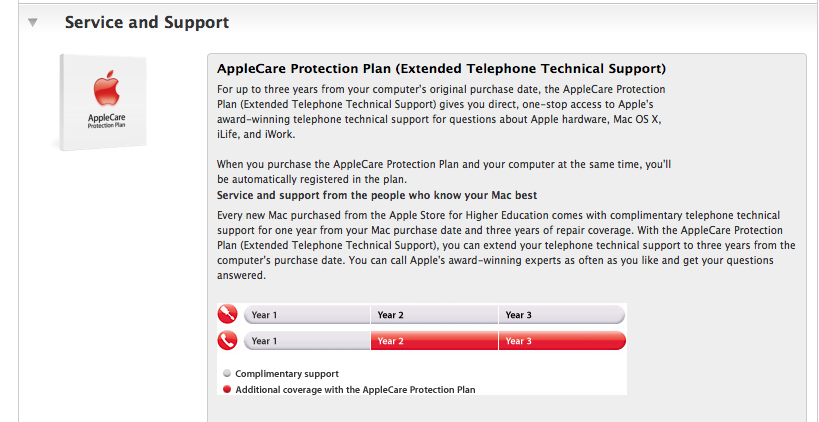Click 'Additional coverage with the AppleCare' label
Screen dimensions: 819x422
[355, 390]
